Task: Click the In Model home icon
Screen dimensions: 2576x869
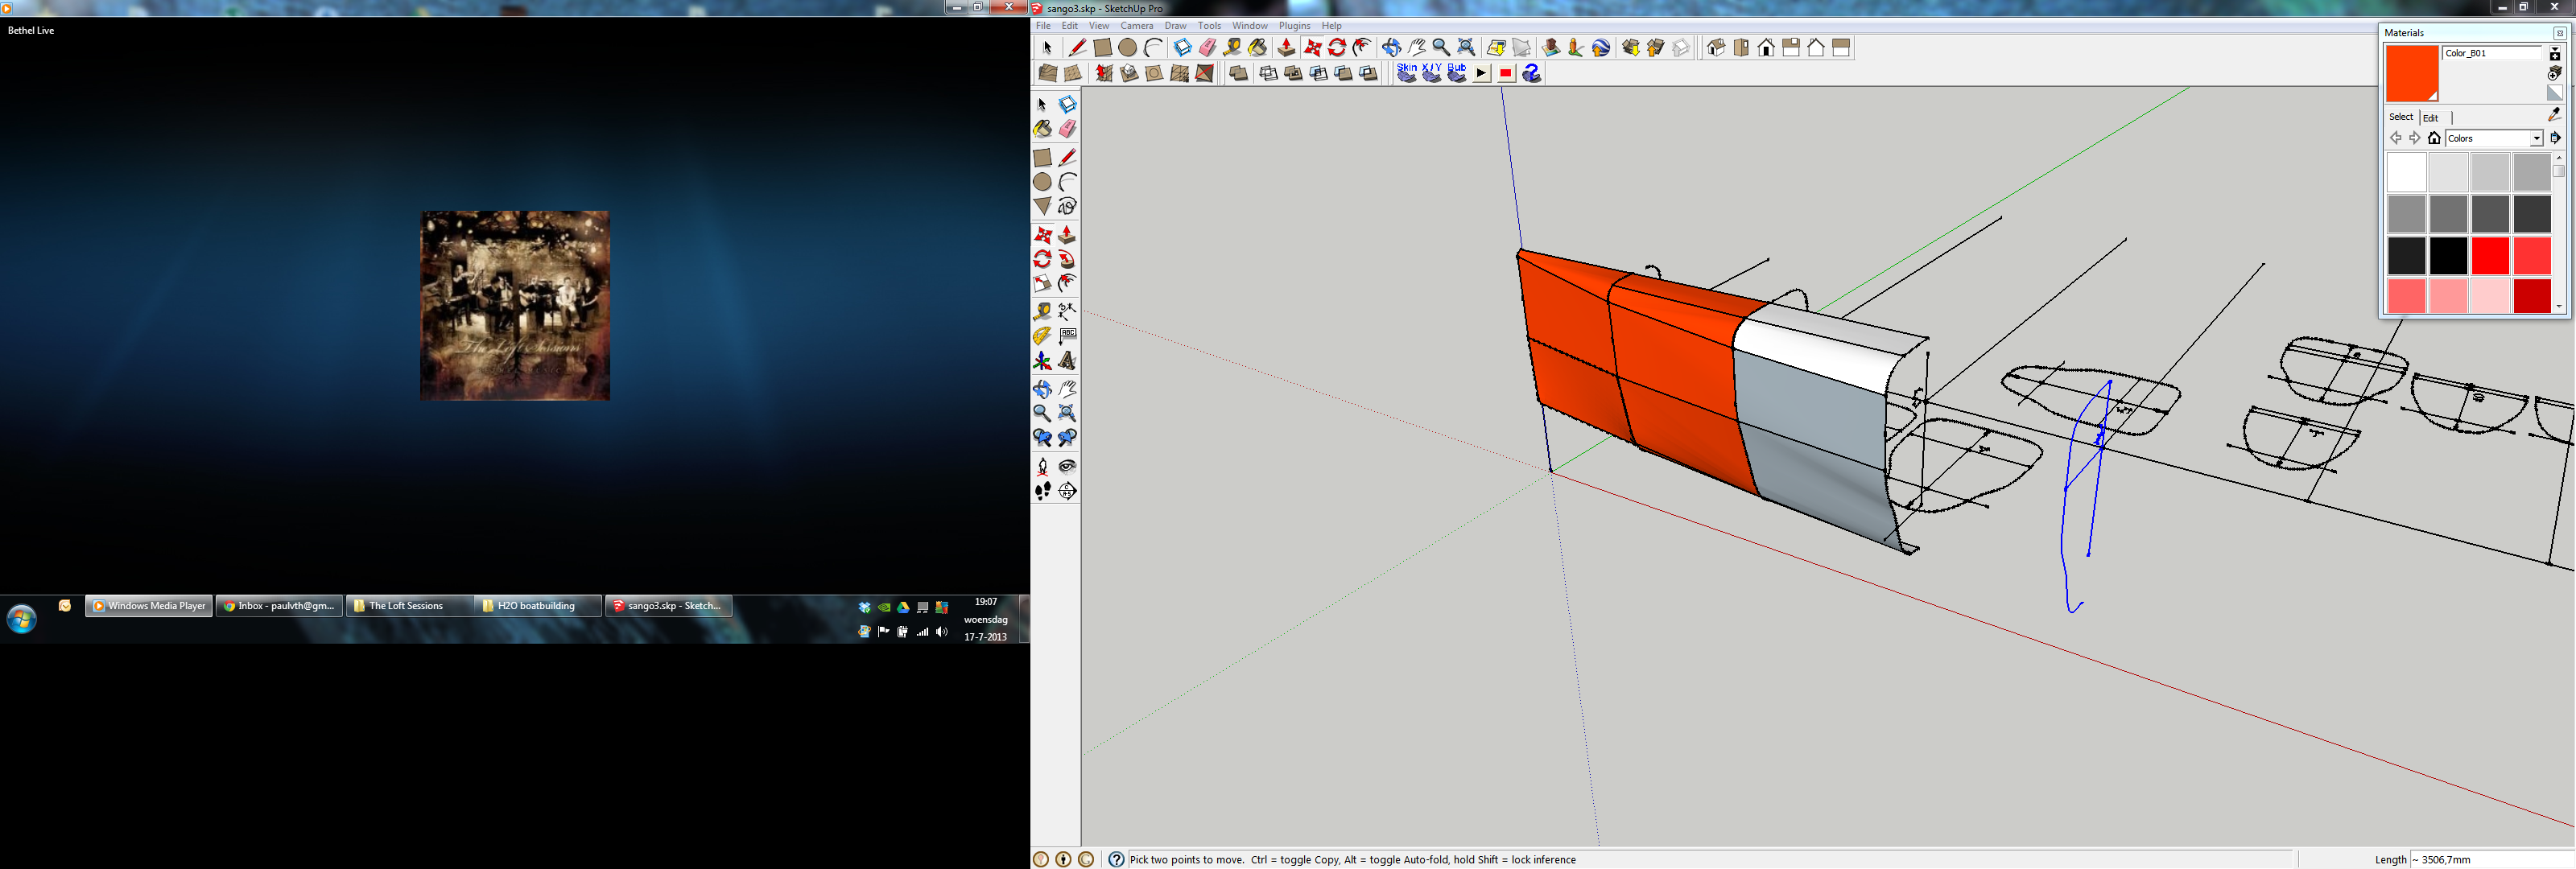Action: [2434, 139]
